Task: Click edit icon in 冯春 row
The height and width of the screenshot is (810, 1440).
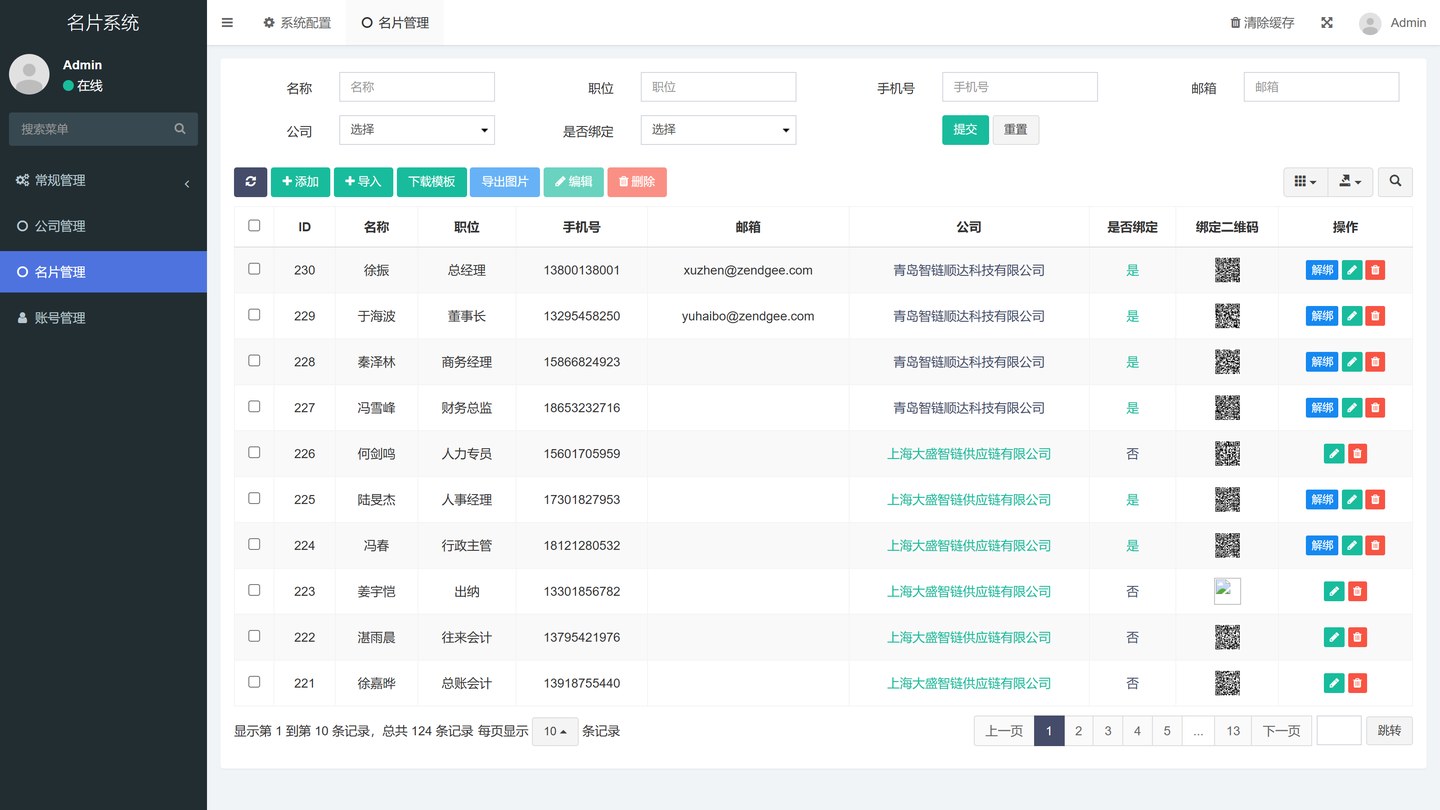Action: click(1352, 546)
